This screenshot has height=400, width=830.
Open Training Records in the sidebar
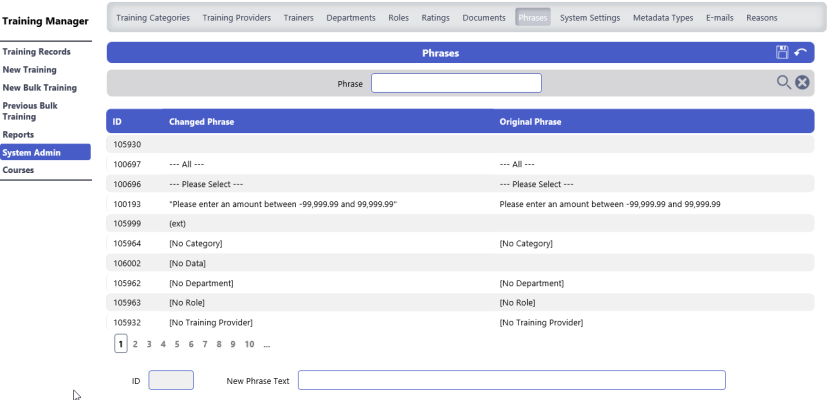[37, 52]
